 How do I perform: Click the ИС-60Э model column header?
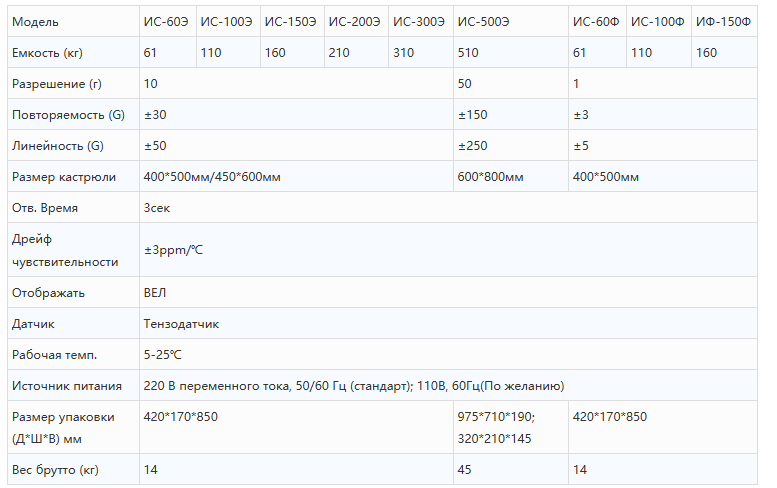coord(166,21)
